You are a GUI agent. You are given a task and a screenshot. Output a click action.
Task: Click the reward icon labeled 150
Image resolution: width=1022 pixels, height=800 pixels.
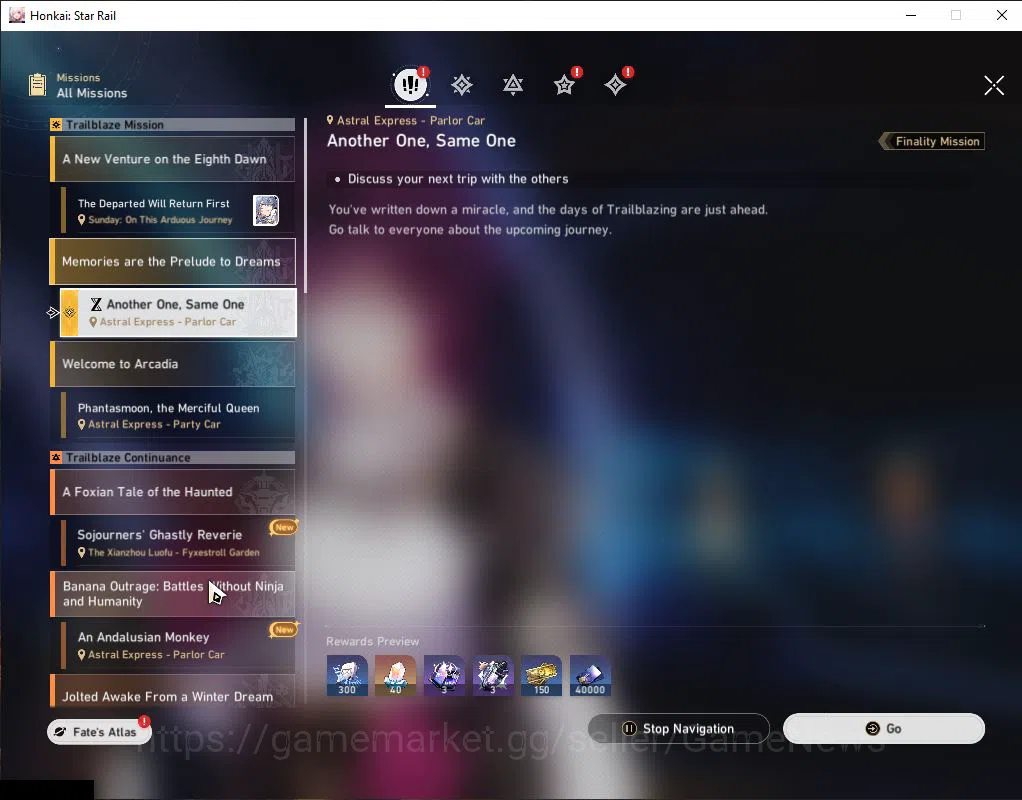542,675
